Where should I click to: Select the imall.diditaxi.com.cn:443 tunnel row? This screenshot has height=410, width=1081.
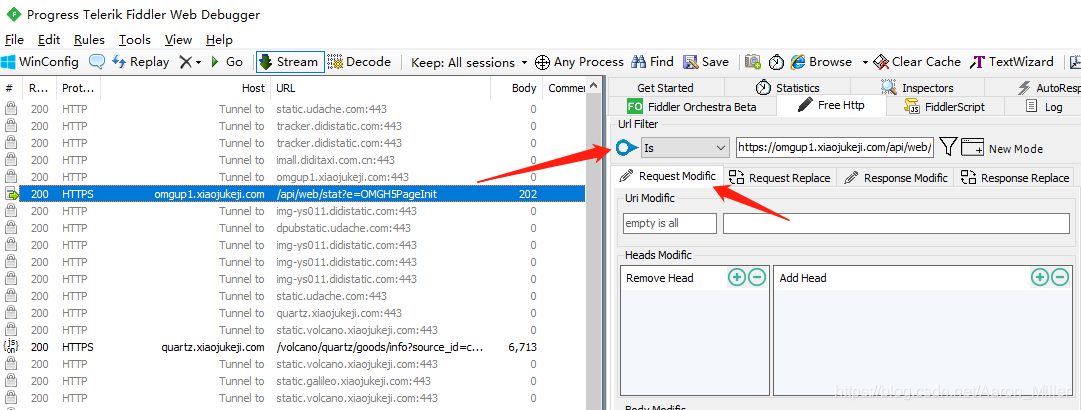293,160
